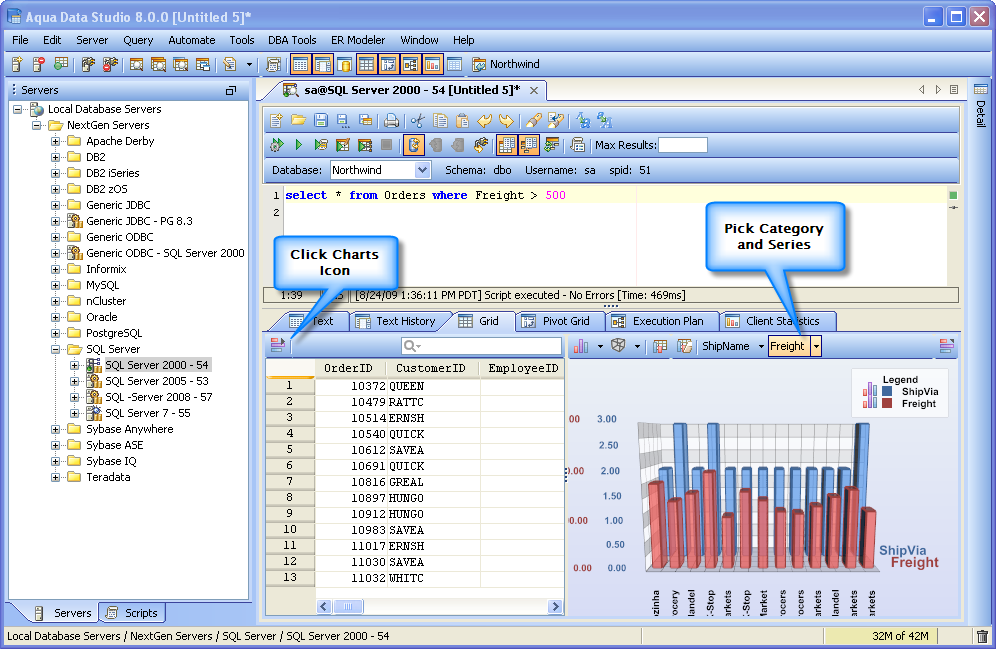This screenshot has height=649, width=996.
Task: Toggle the highlighted grid layout icon in main toolbar
Action: (x=367, y=64)
